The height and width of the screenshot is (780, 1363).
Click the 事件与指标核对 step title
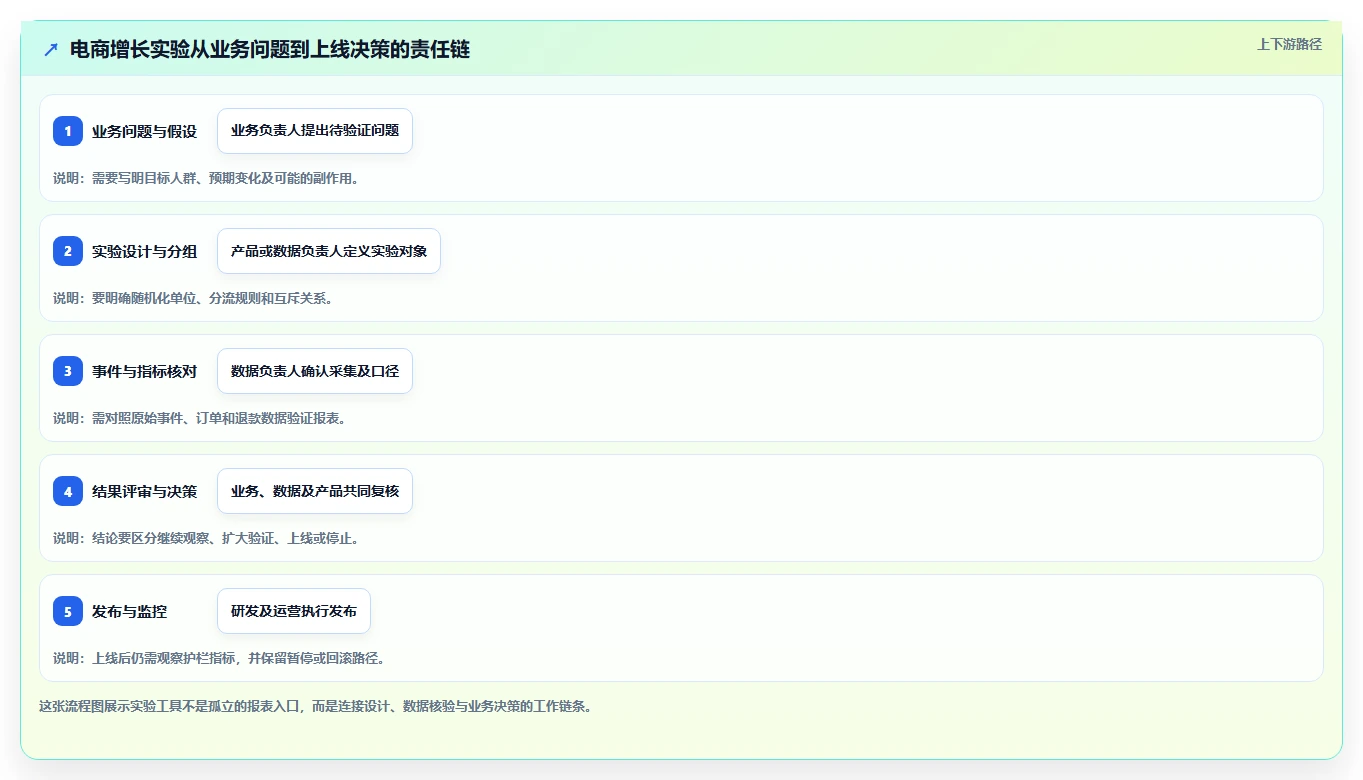(x=144, y=371)
